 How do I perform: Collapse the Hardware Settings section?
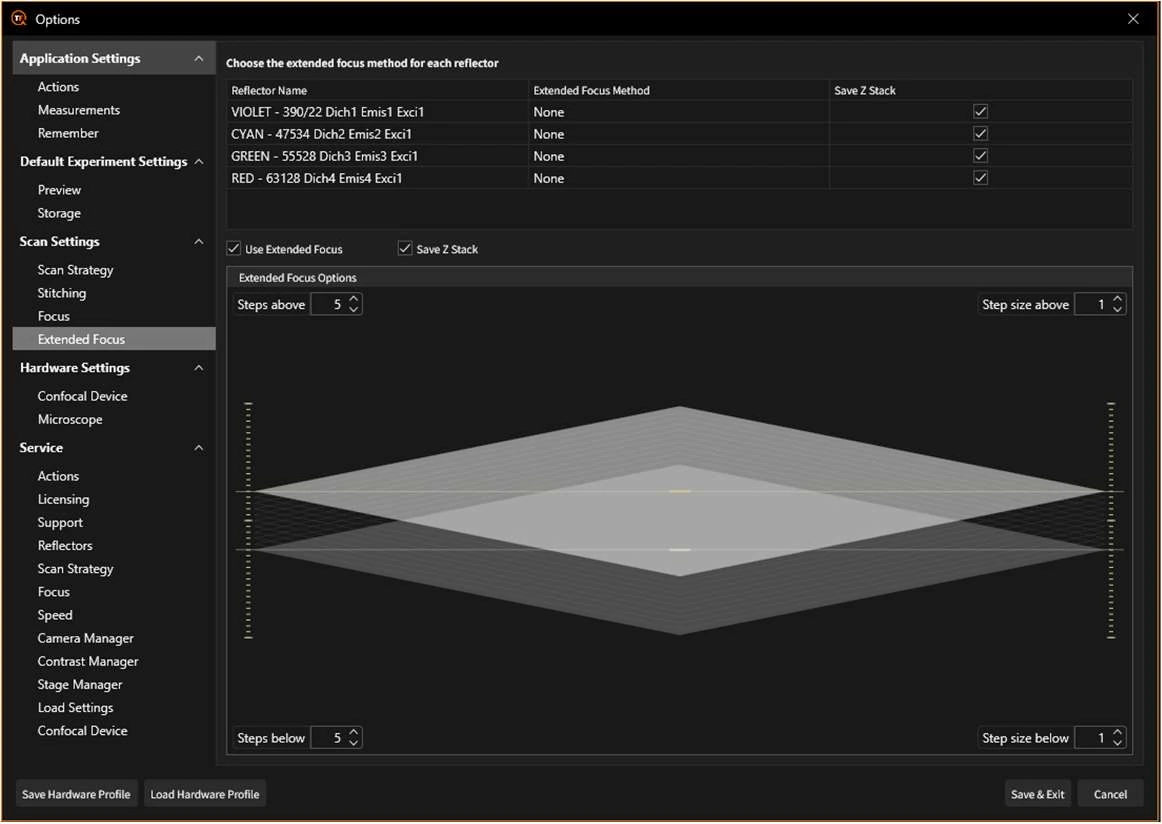click(198, 368)
